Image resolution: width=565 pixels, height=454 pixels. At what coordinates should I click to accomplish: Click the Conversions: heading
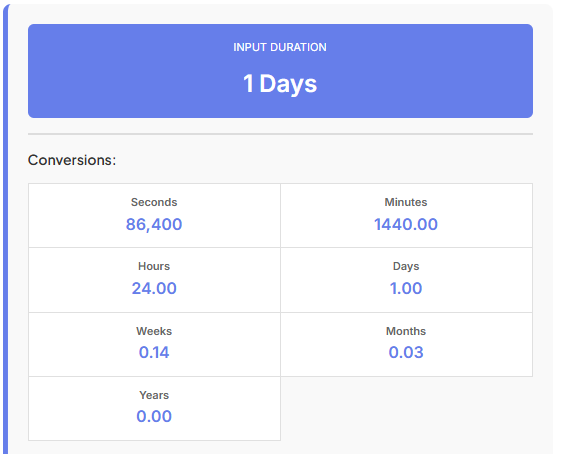point(72,160)
